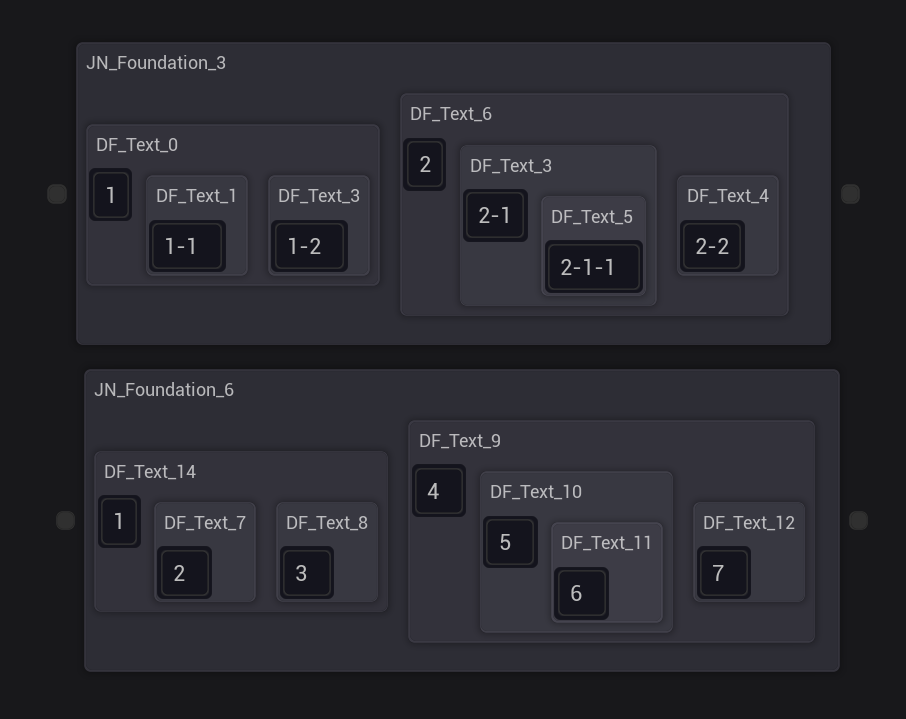Select the JN_Foundation_6 node title

pos(164,390)
